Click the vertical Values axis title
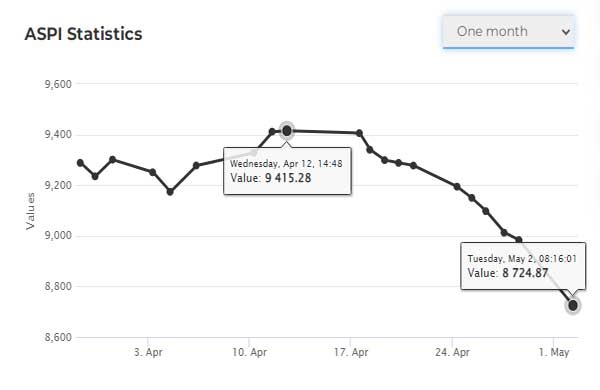 [30, 211]
